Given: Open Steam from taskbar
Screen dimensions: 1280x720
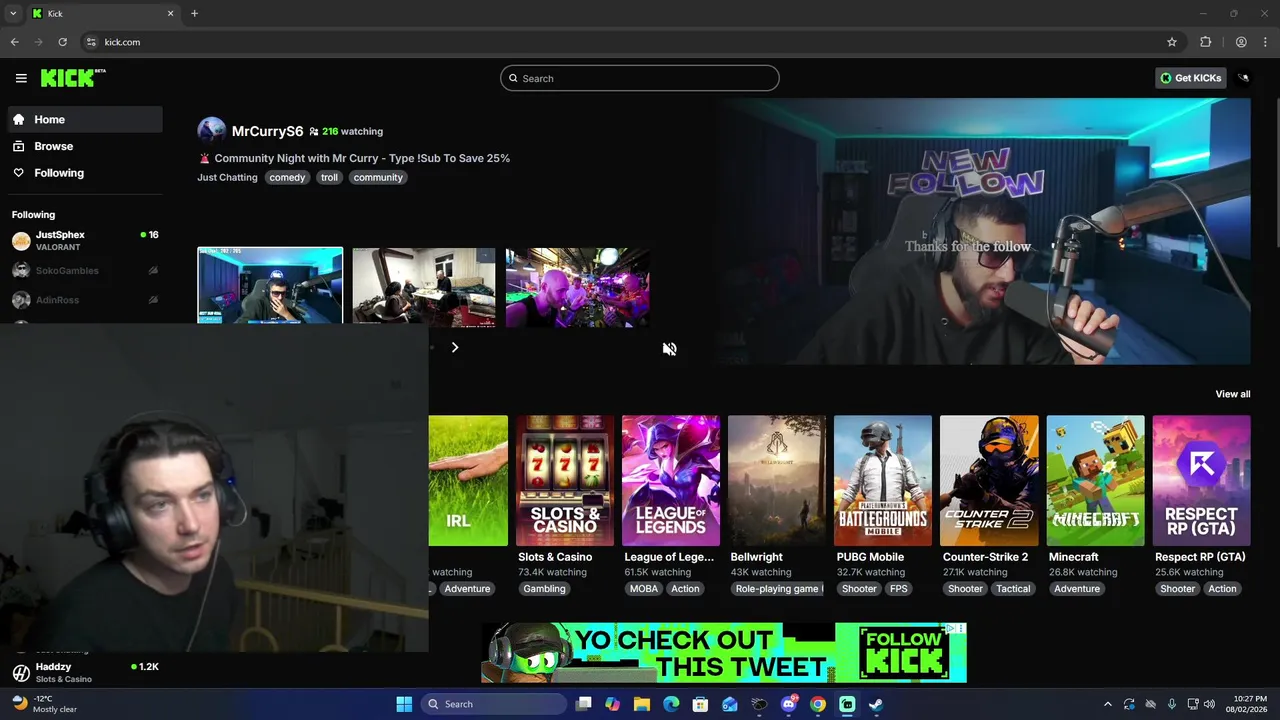Looking at the screenshot, I should click(x=876, y=704).
